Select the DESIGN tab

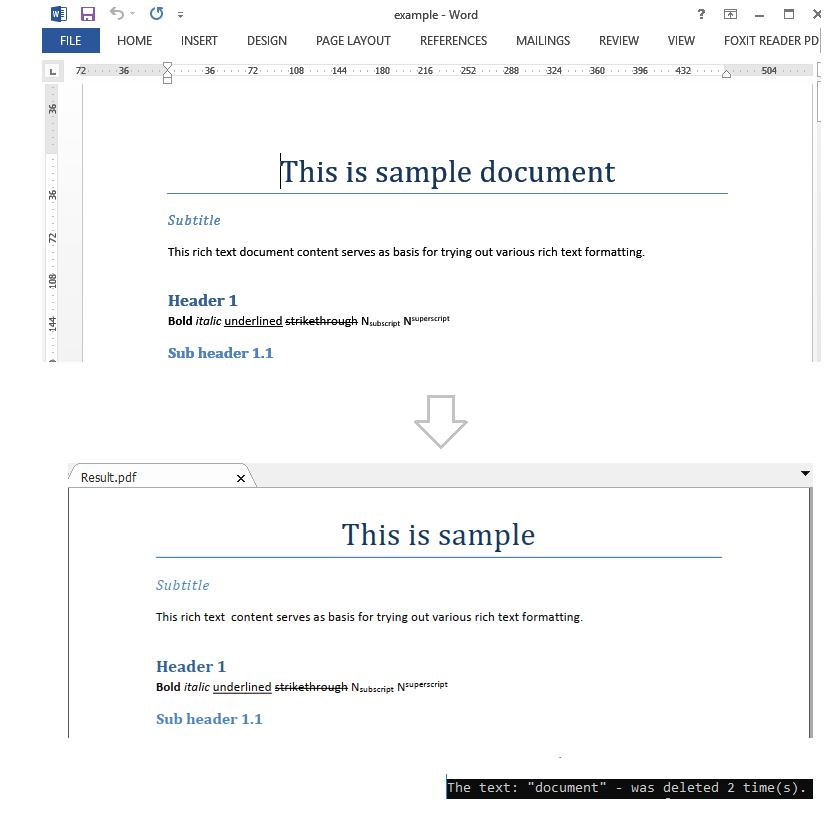[266, 40]
